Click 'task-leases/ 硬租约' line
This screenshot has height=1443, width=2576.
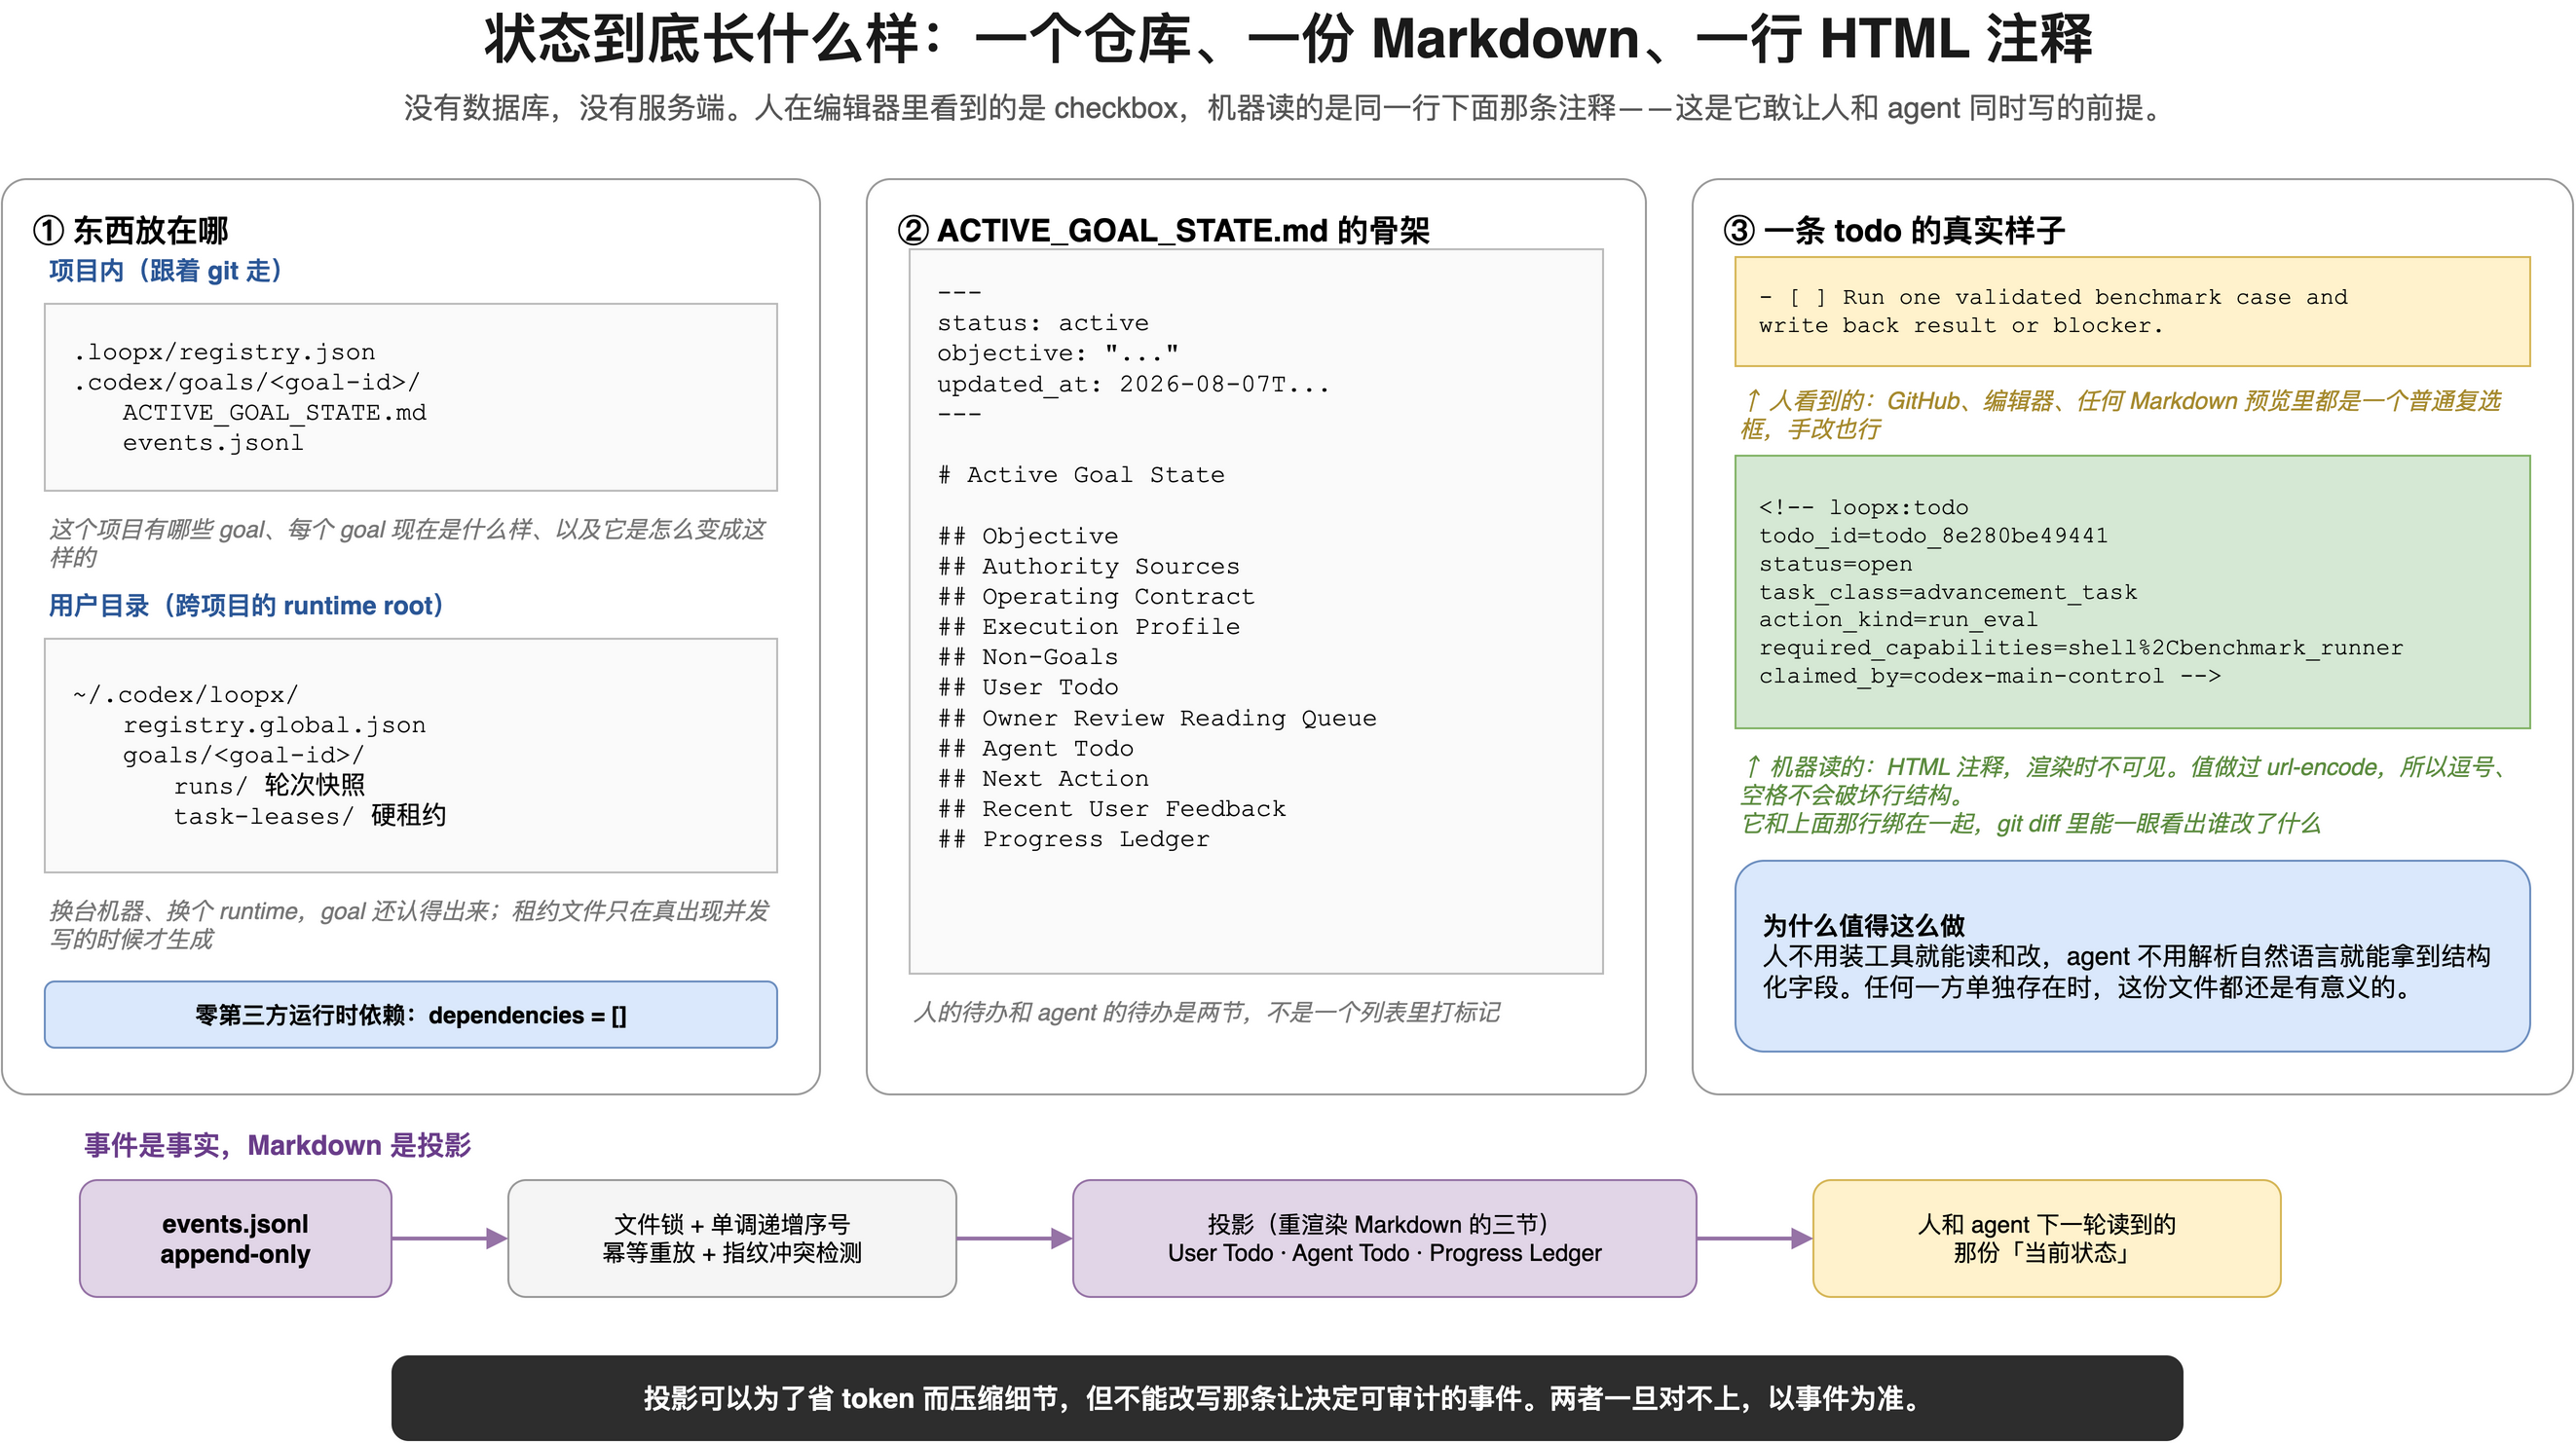point(310,816)
